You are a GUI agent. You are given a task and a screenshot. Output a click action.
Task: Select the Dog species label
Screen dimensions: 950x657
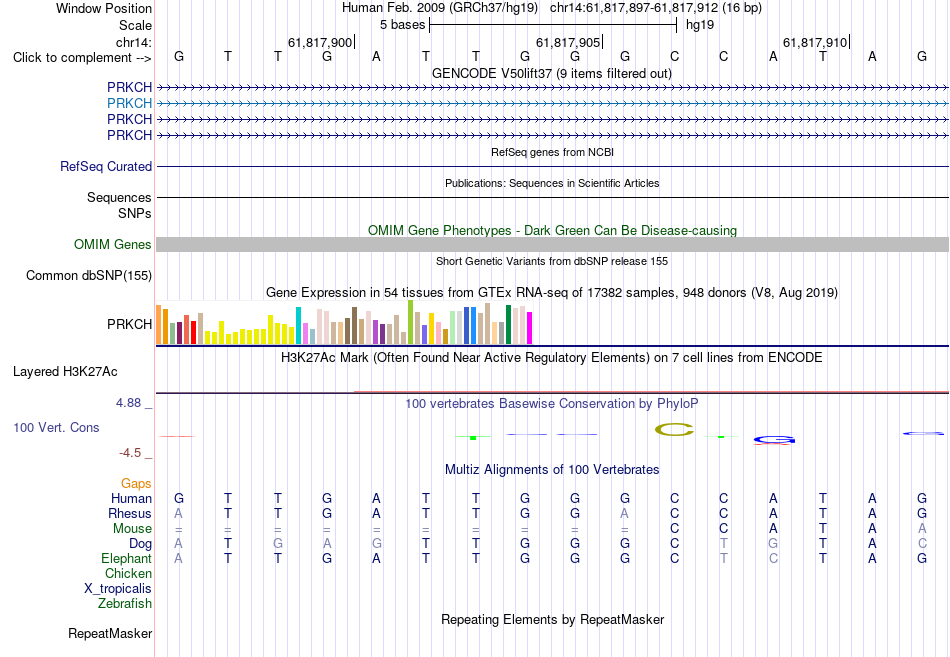point(140,544)
